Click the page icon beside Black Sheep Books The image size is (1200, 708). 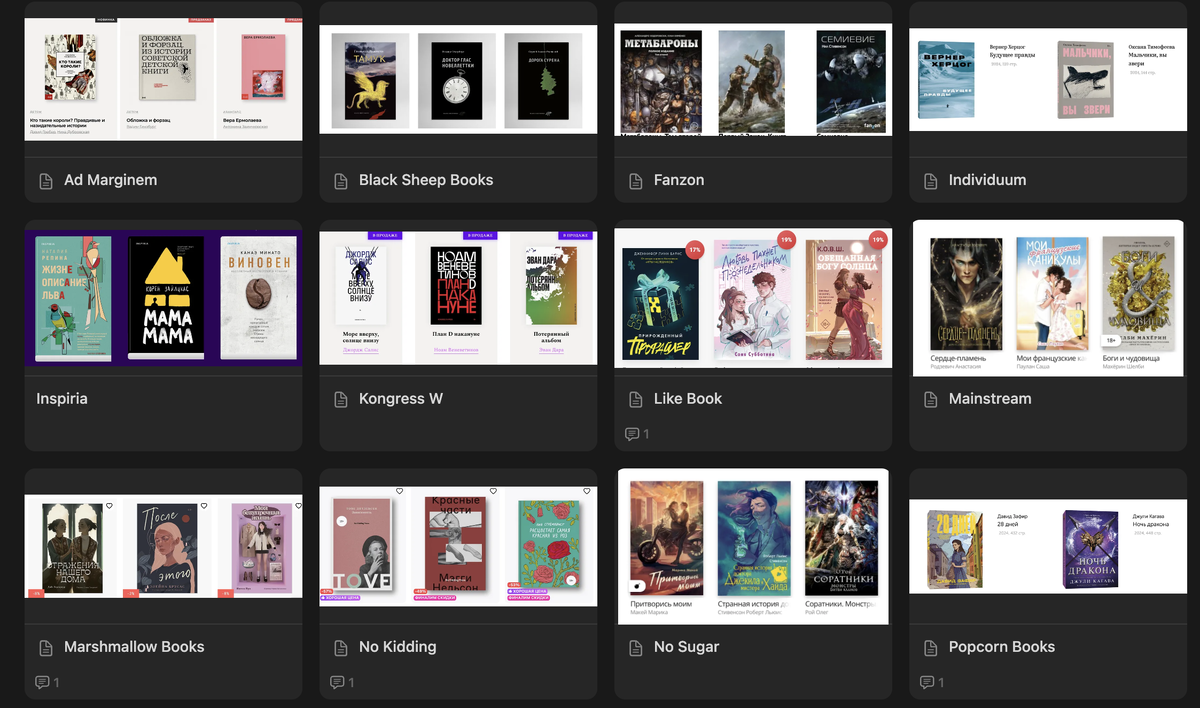click(x=340, y=181)
